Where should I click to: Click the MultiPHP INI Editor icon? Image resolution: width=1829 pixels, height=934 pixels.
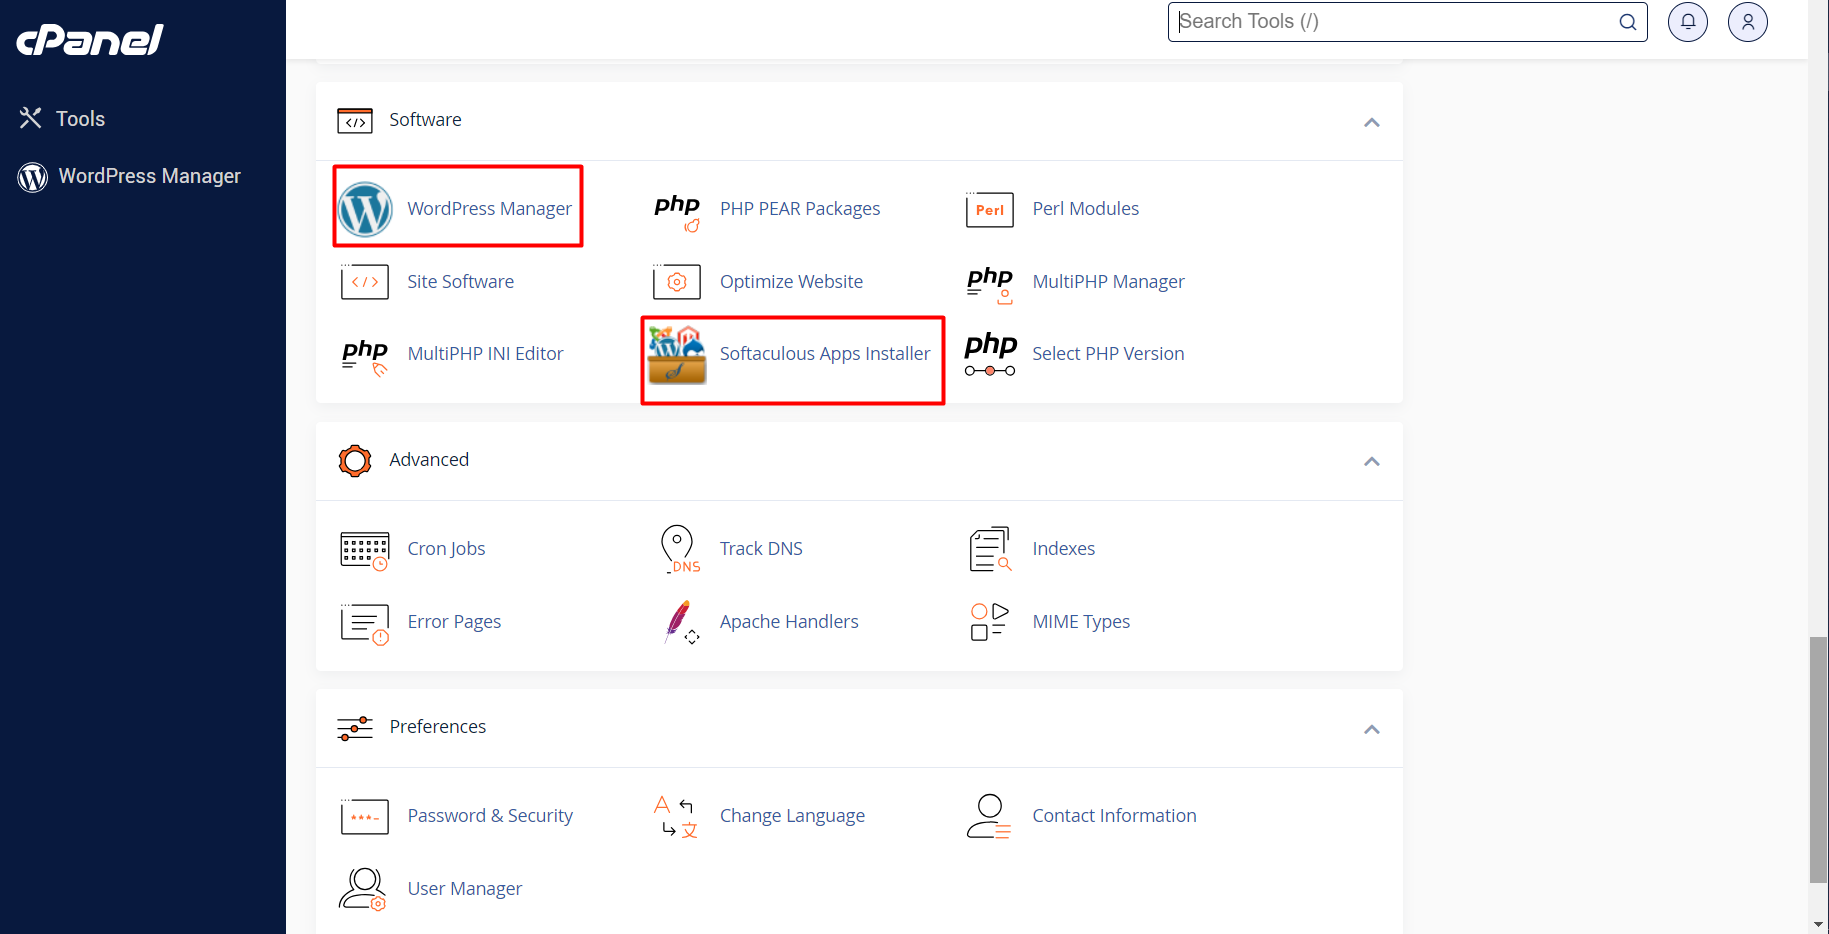(365, 357)
